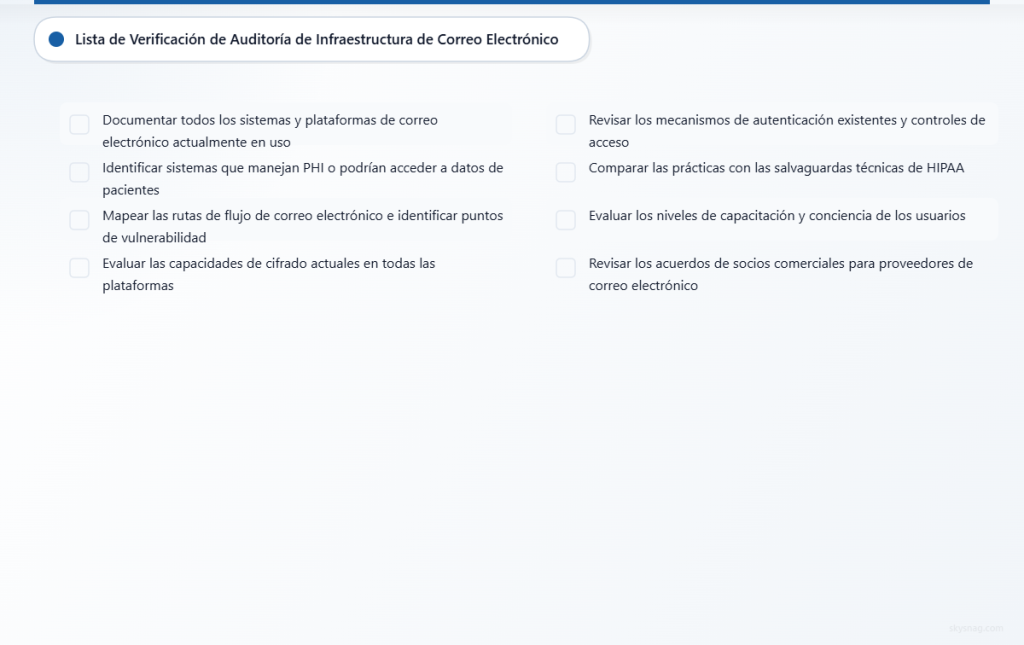
Task: Click the label "Documentar todos los sistemas y plataformas"
Action: point(270,130)
